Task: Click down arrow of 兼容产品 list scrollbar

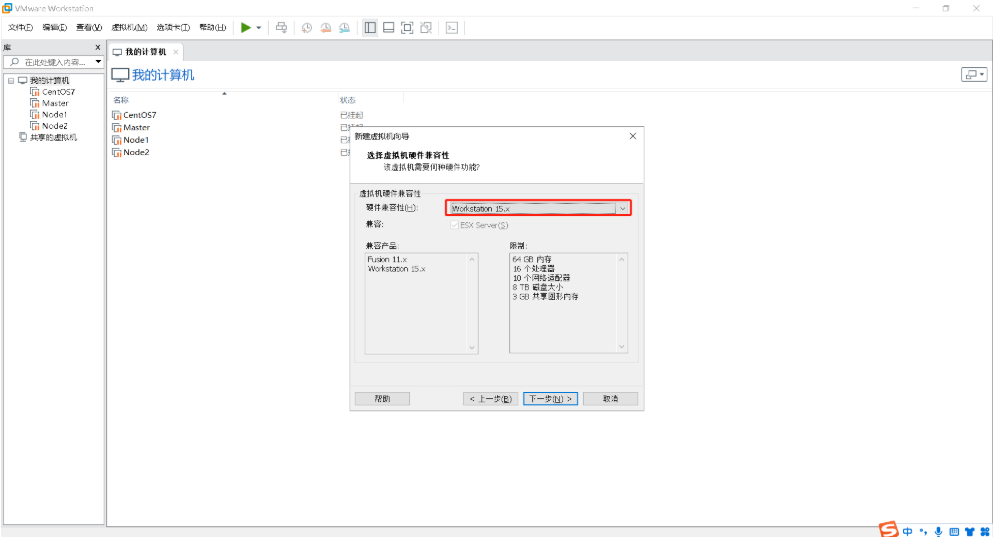Action: (x=472, y=348)
